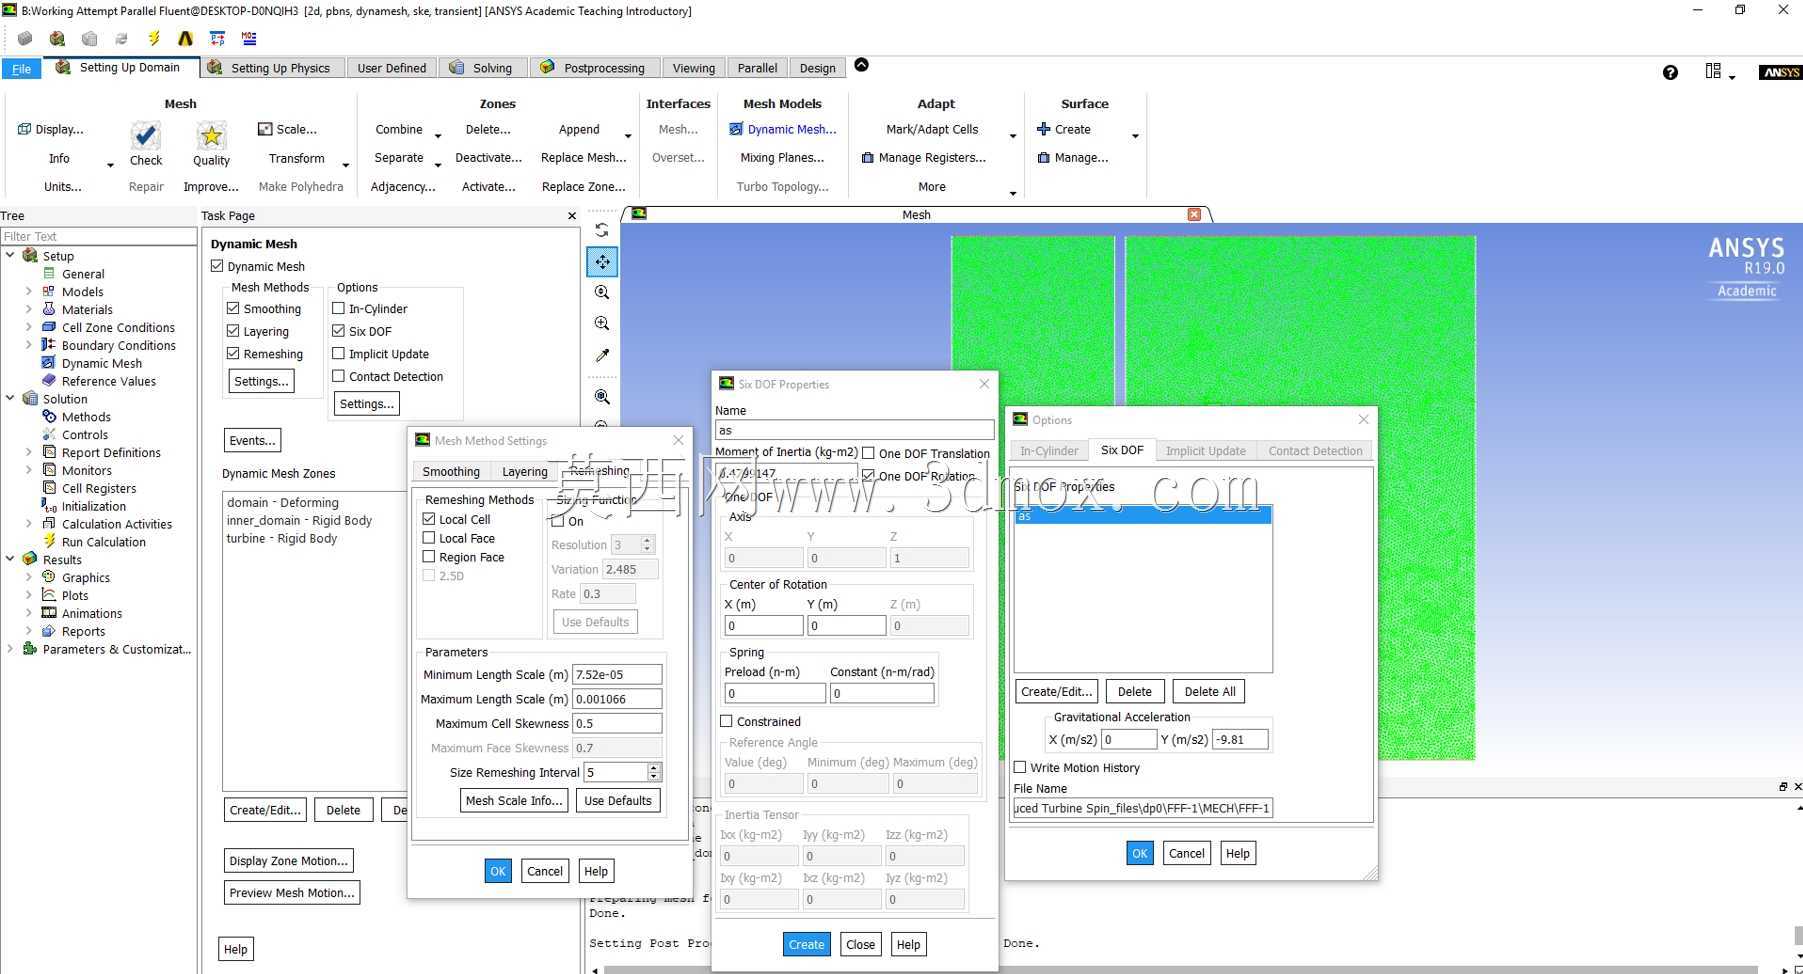1803x974 pixels.
Task: Select the pan view tool
Action: [602, 262]
